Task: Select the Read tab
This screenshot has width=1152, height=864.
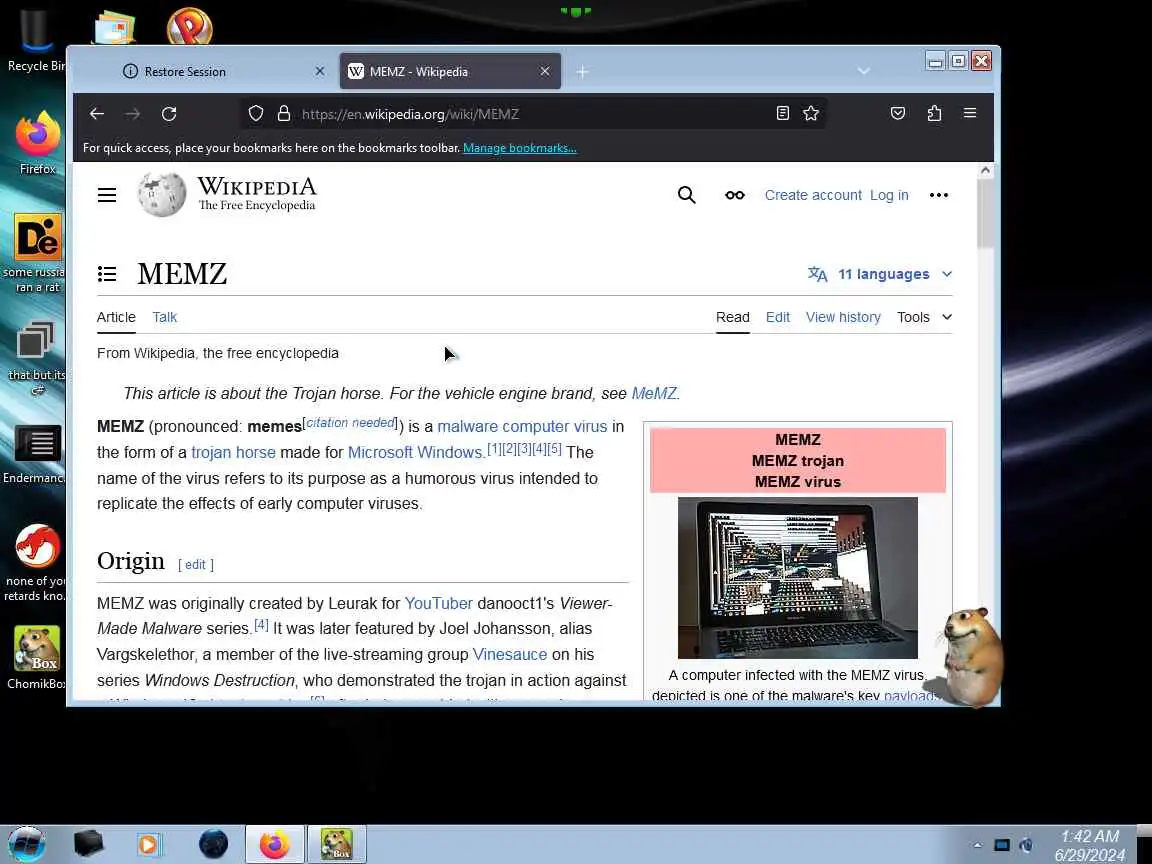Action: click(x=732, y=317)
